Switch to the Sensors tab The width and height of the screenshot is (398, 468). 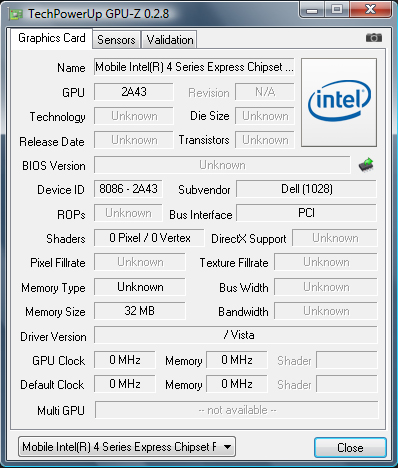[116, 40]
